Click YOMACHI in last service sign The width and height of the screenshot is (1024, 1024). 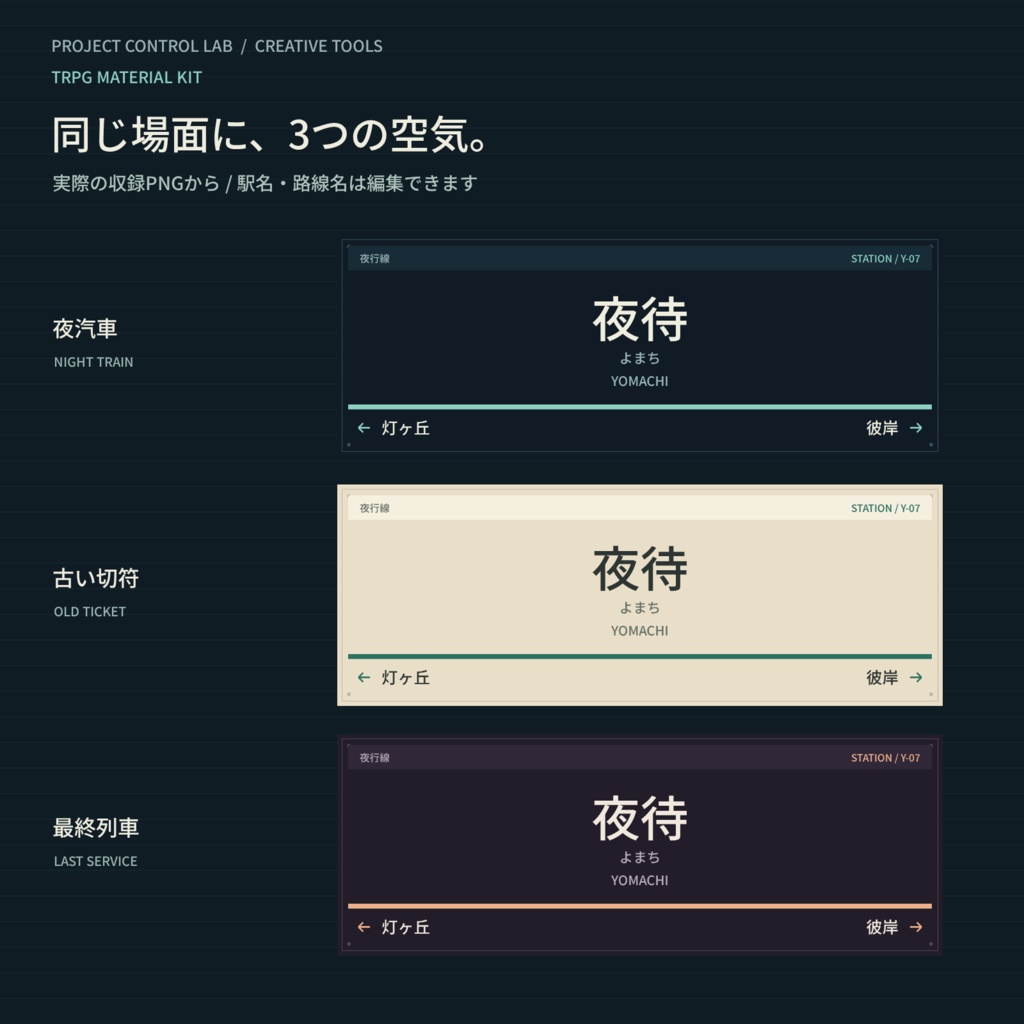(639, 880)
